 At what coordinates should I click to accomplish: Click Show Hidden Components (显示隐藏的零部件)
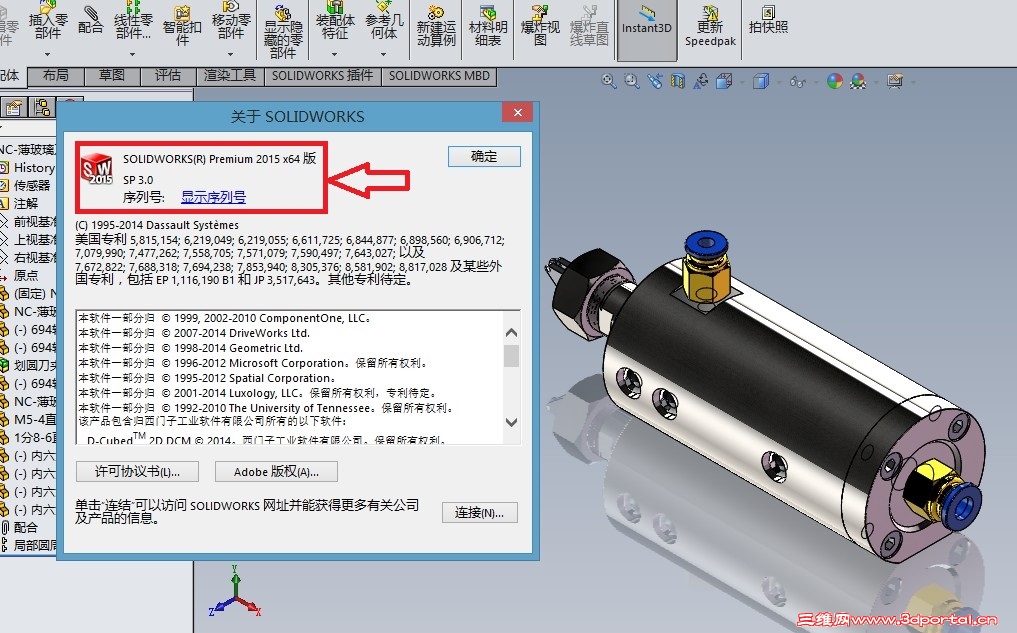click(x=283, y=32)
